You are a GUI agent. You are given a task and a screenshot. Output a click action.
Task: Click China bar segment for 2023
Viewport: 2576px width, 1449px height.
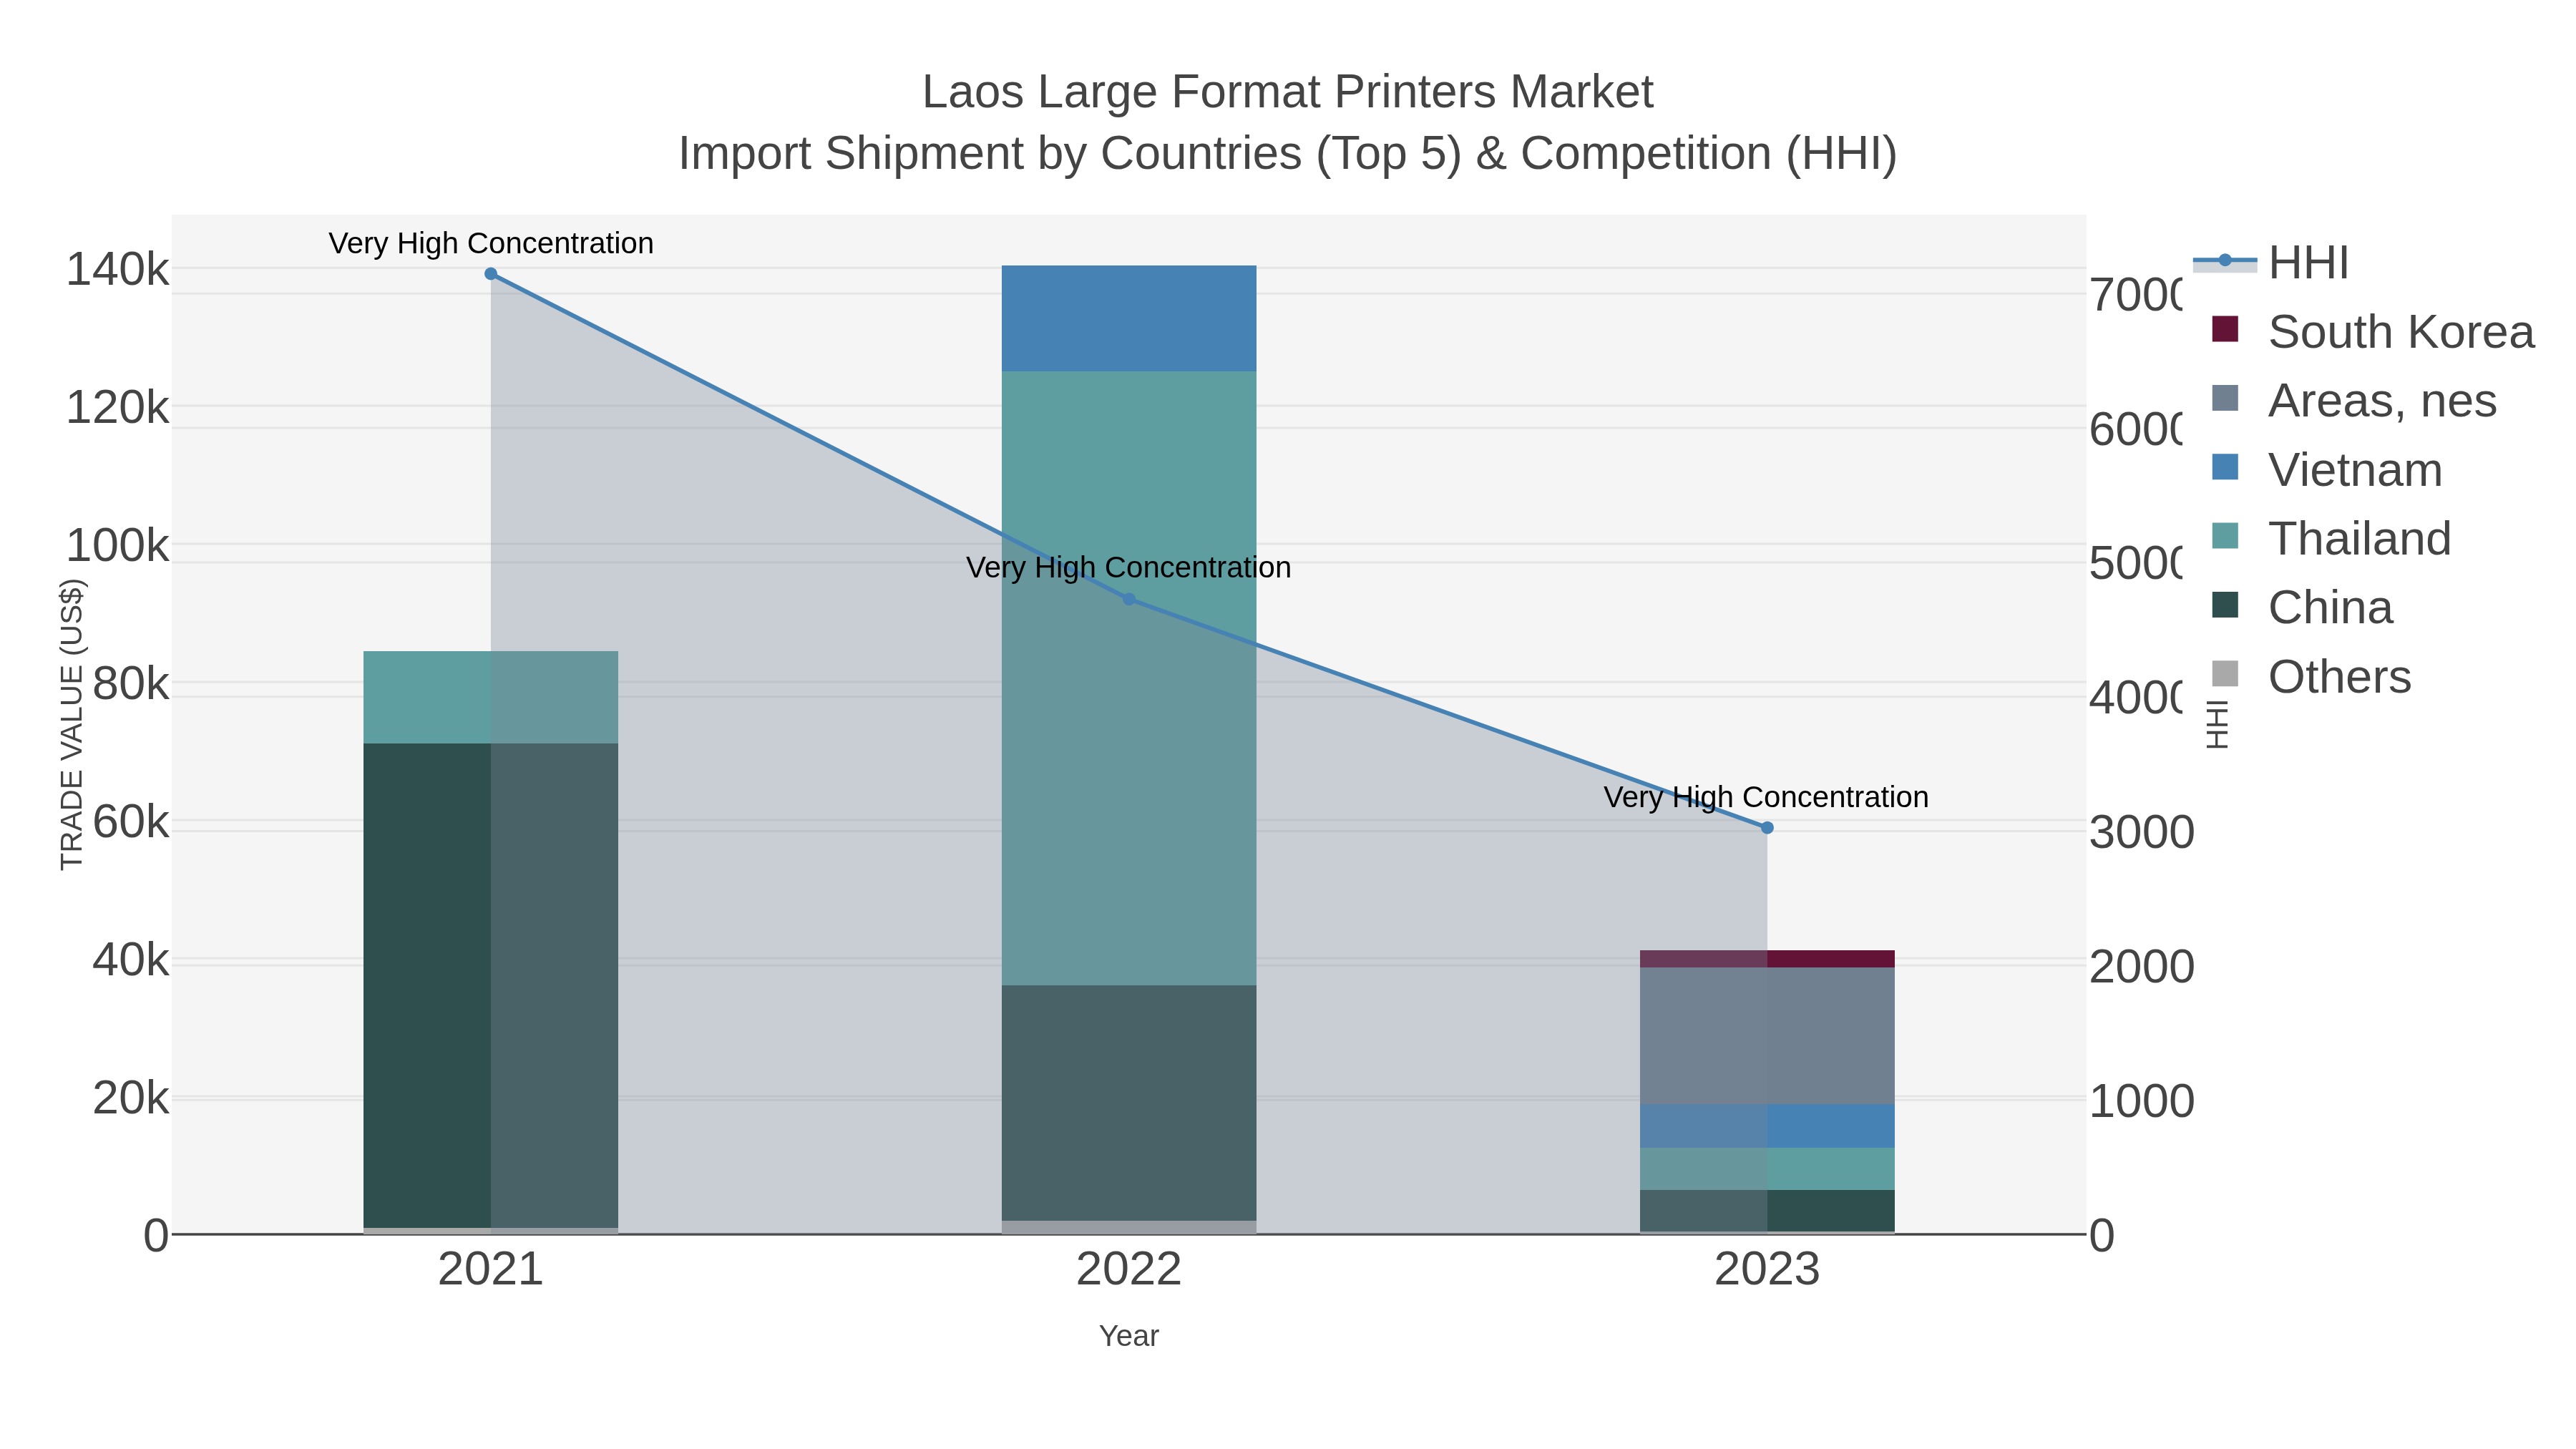[x=1767, y=1211]
